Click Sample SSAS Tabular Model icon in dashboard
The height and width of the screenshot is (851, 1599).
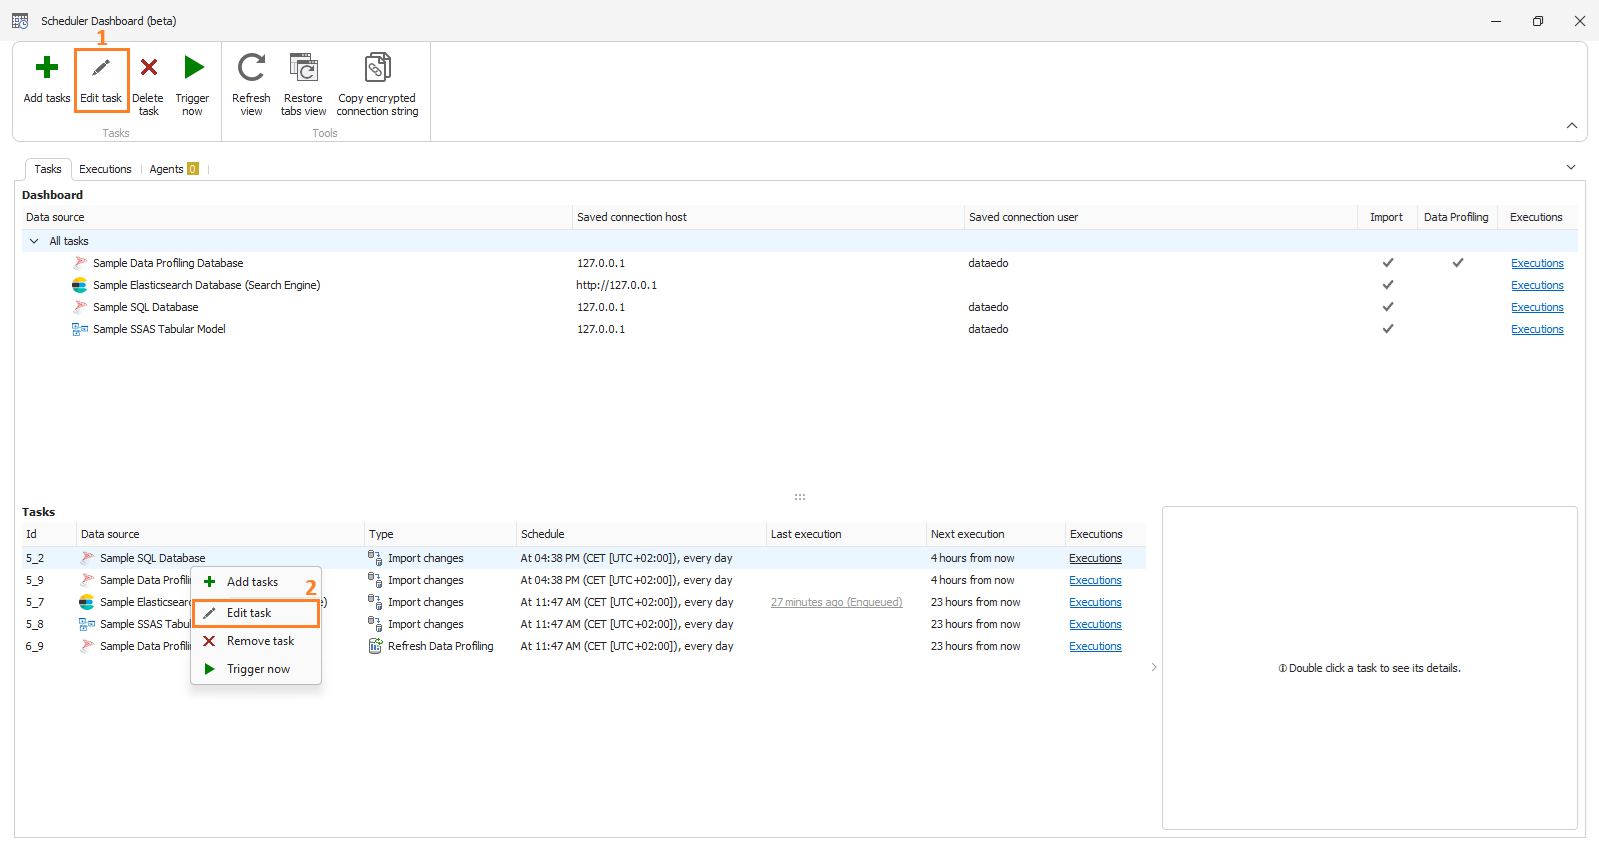80,329
